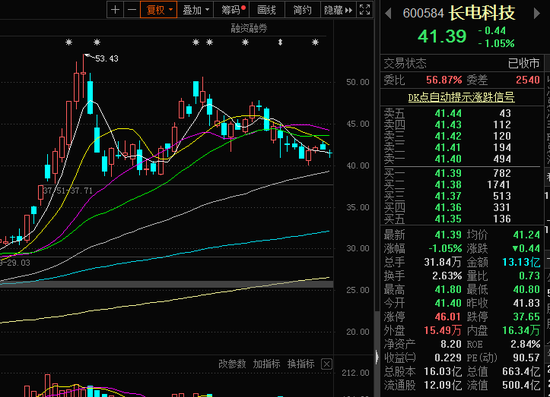This screenshot has height=397, width=550.
Task: Click 金额 value 13.13亿
Action: (x=521, y=262)
